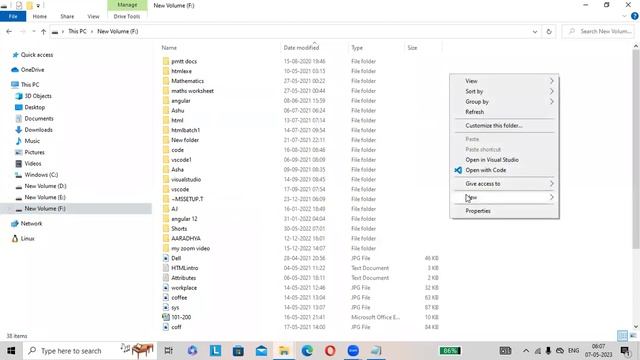Open the New submenu in context menu
This screenshot has height=360, width=640.
pos(504,198)
